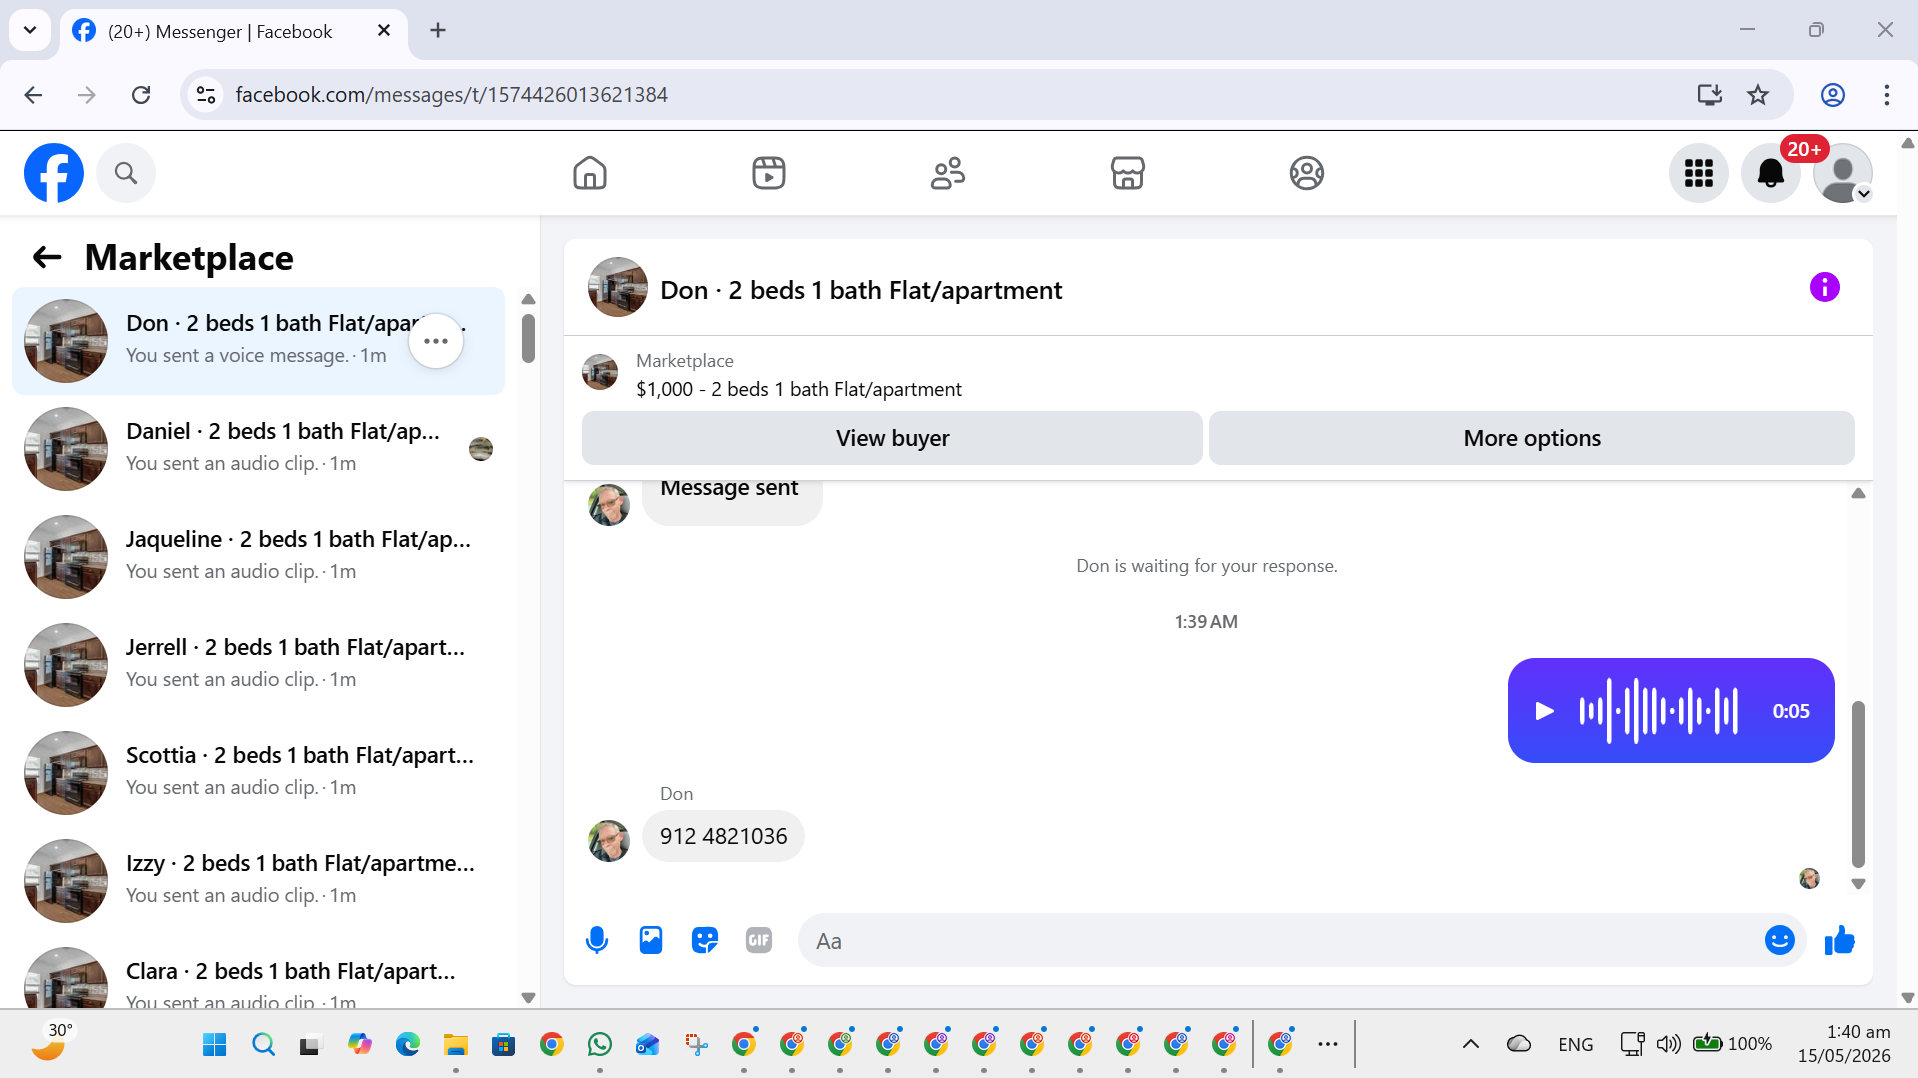
Task: Open the Groups icon in top navigation
Action: pyautogui.click(x=1306, y=173)
